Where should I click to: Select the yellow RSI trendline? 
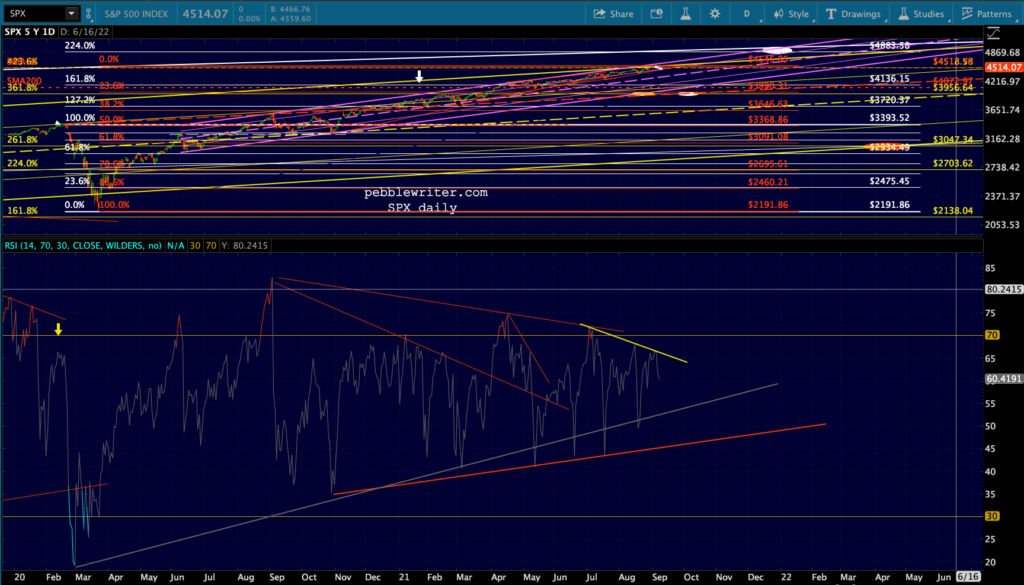(633, 343)
